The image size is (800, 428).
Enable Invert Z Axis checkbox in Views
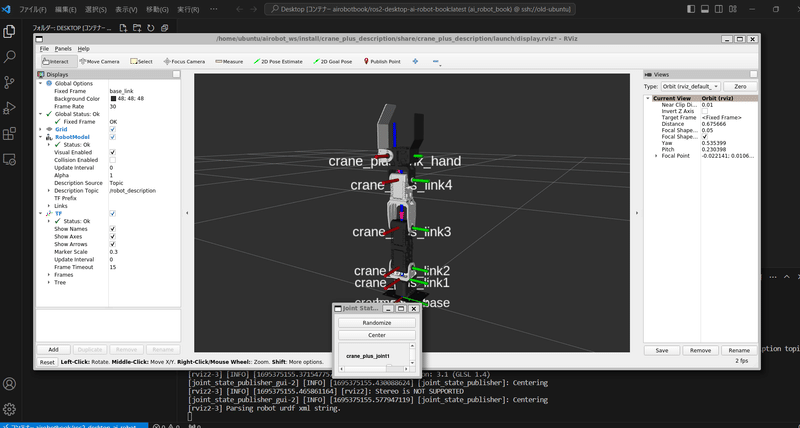(x=705, y=111)
